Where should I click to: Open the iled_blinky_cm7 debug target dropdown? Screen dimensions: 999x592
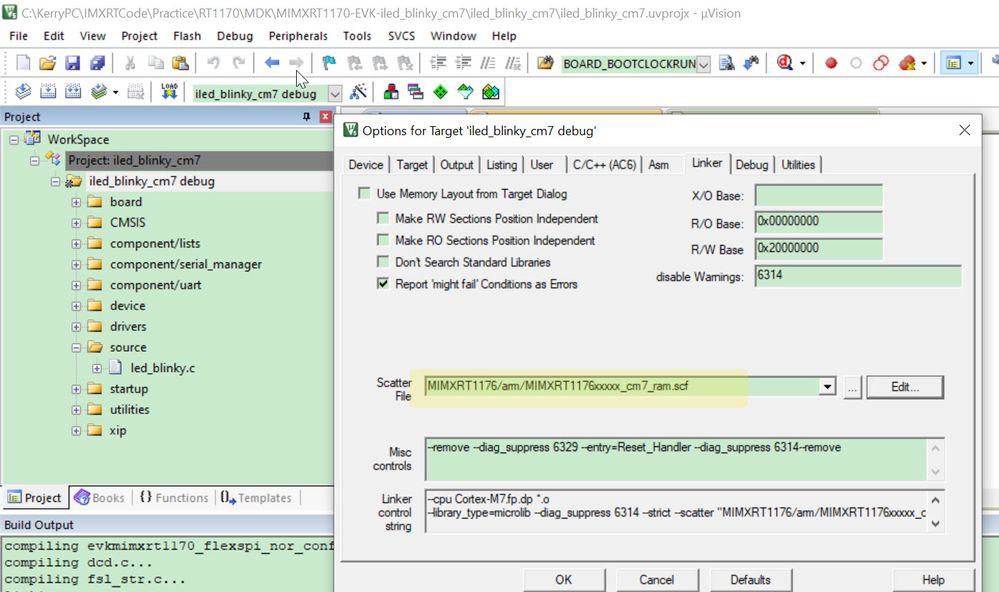click(334, 94)
